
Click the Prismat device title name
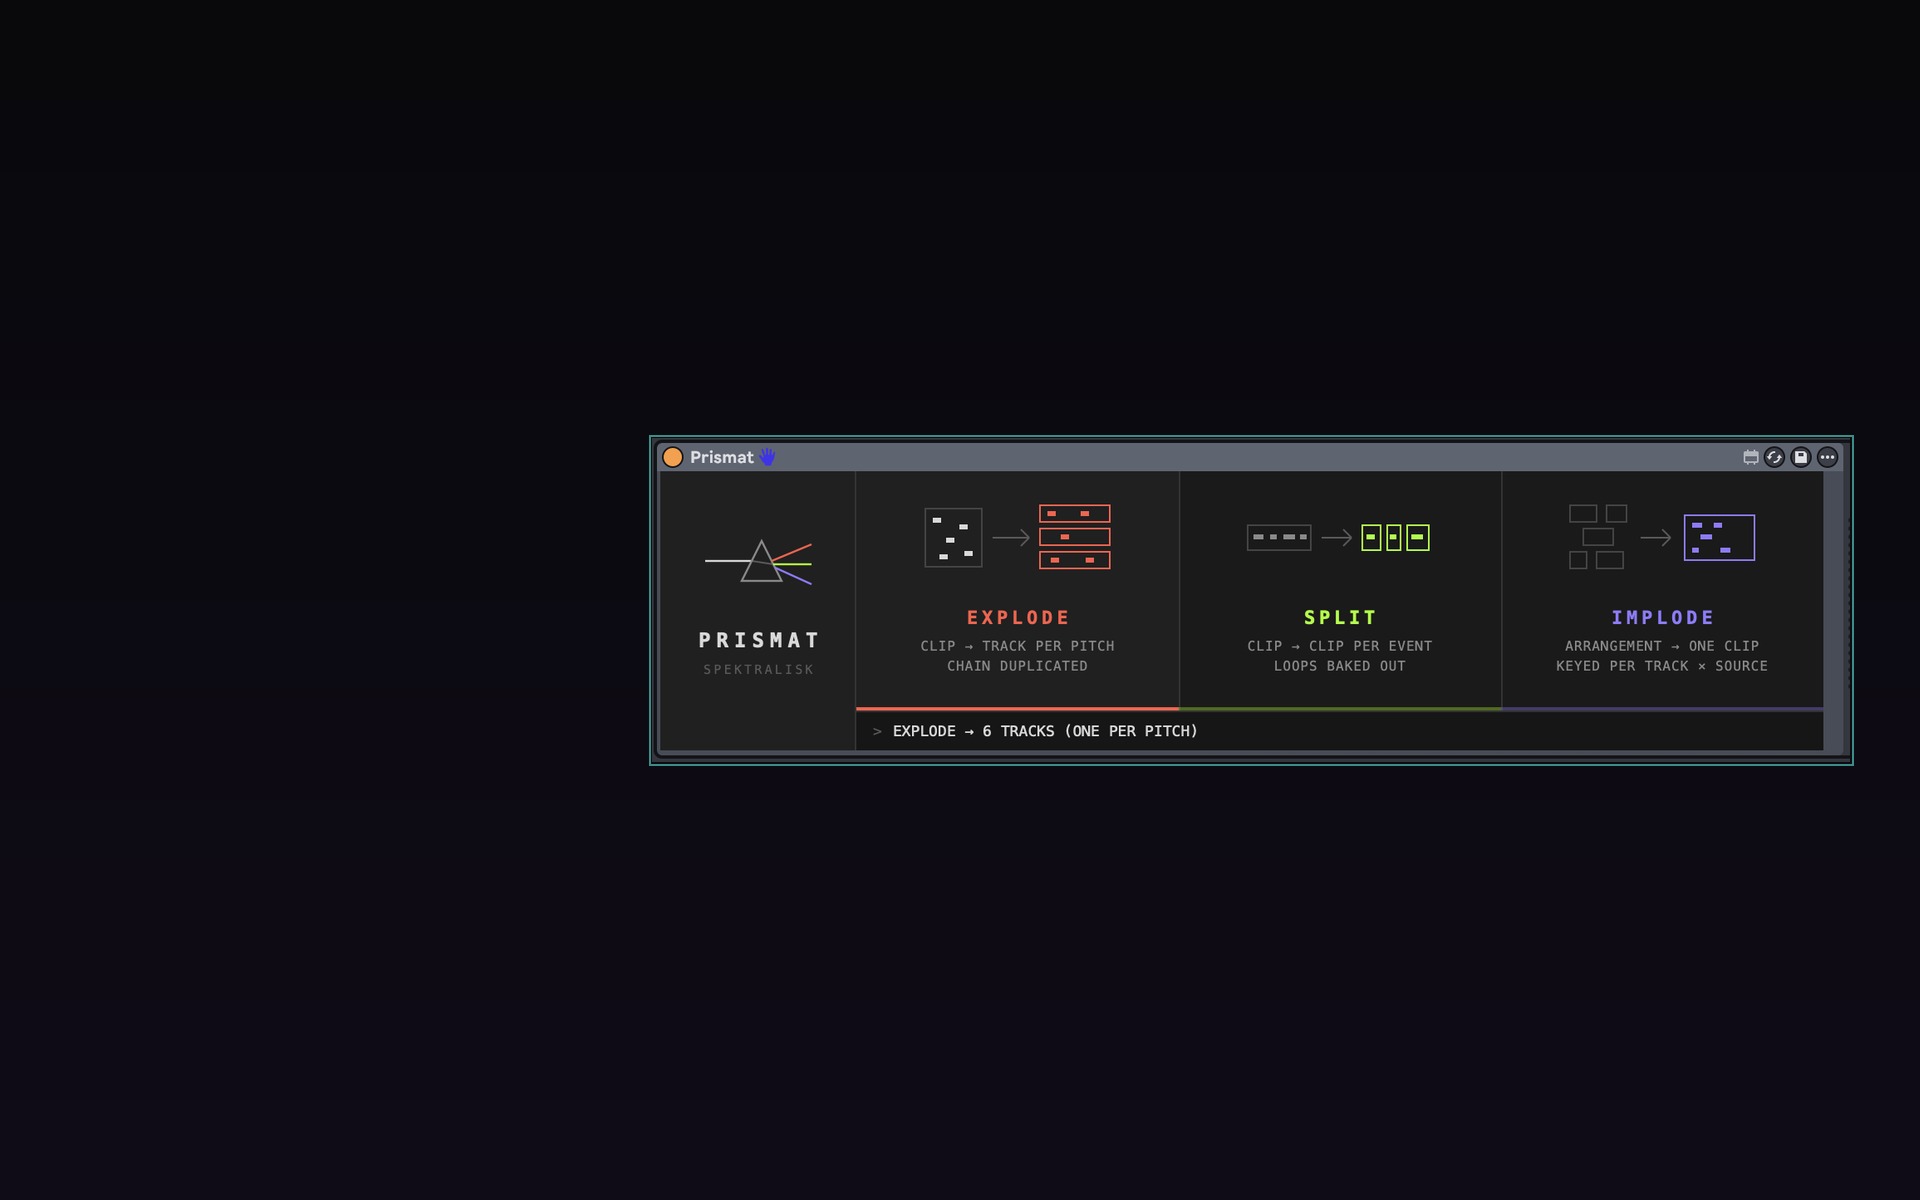pos(721,457)
